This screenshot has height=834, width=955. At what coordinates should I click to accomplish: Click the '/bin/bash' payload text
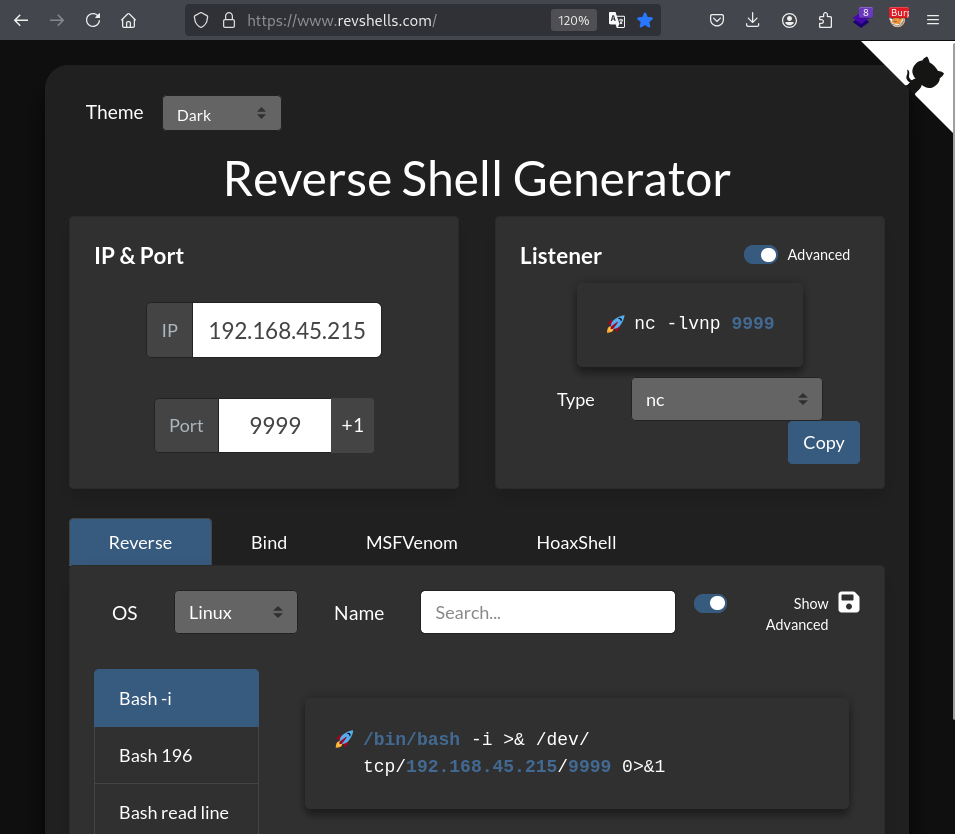pos(412,740)
